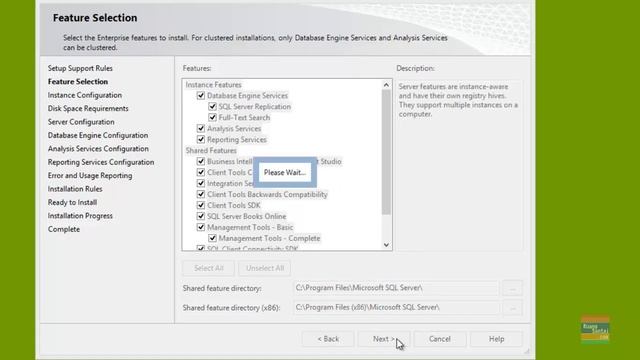The image size is (640, 360).
Task: Click the Instance Features heading
Action: (213, 85)
